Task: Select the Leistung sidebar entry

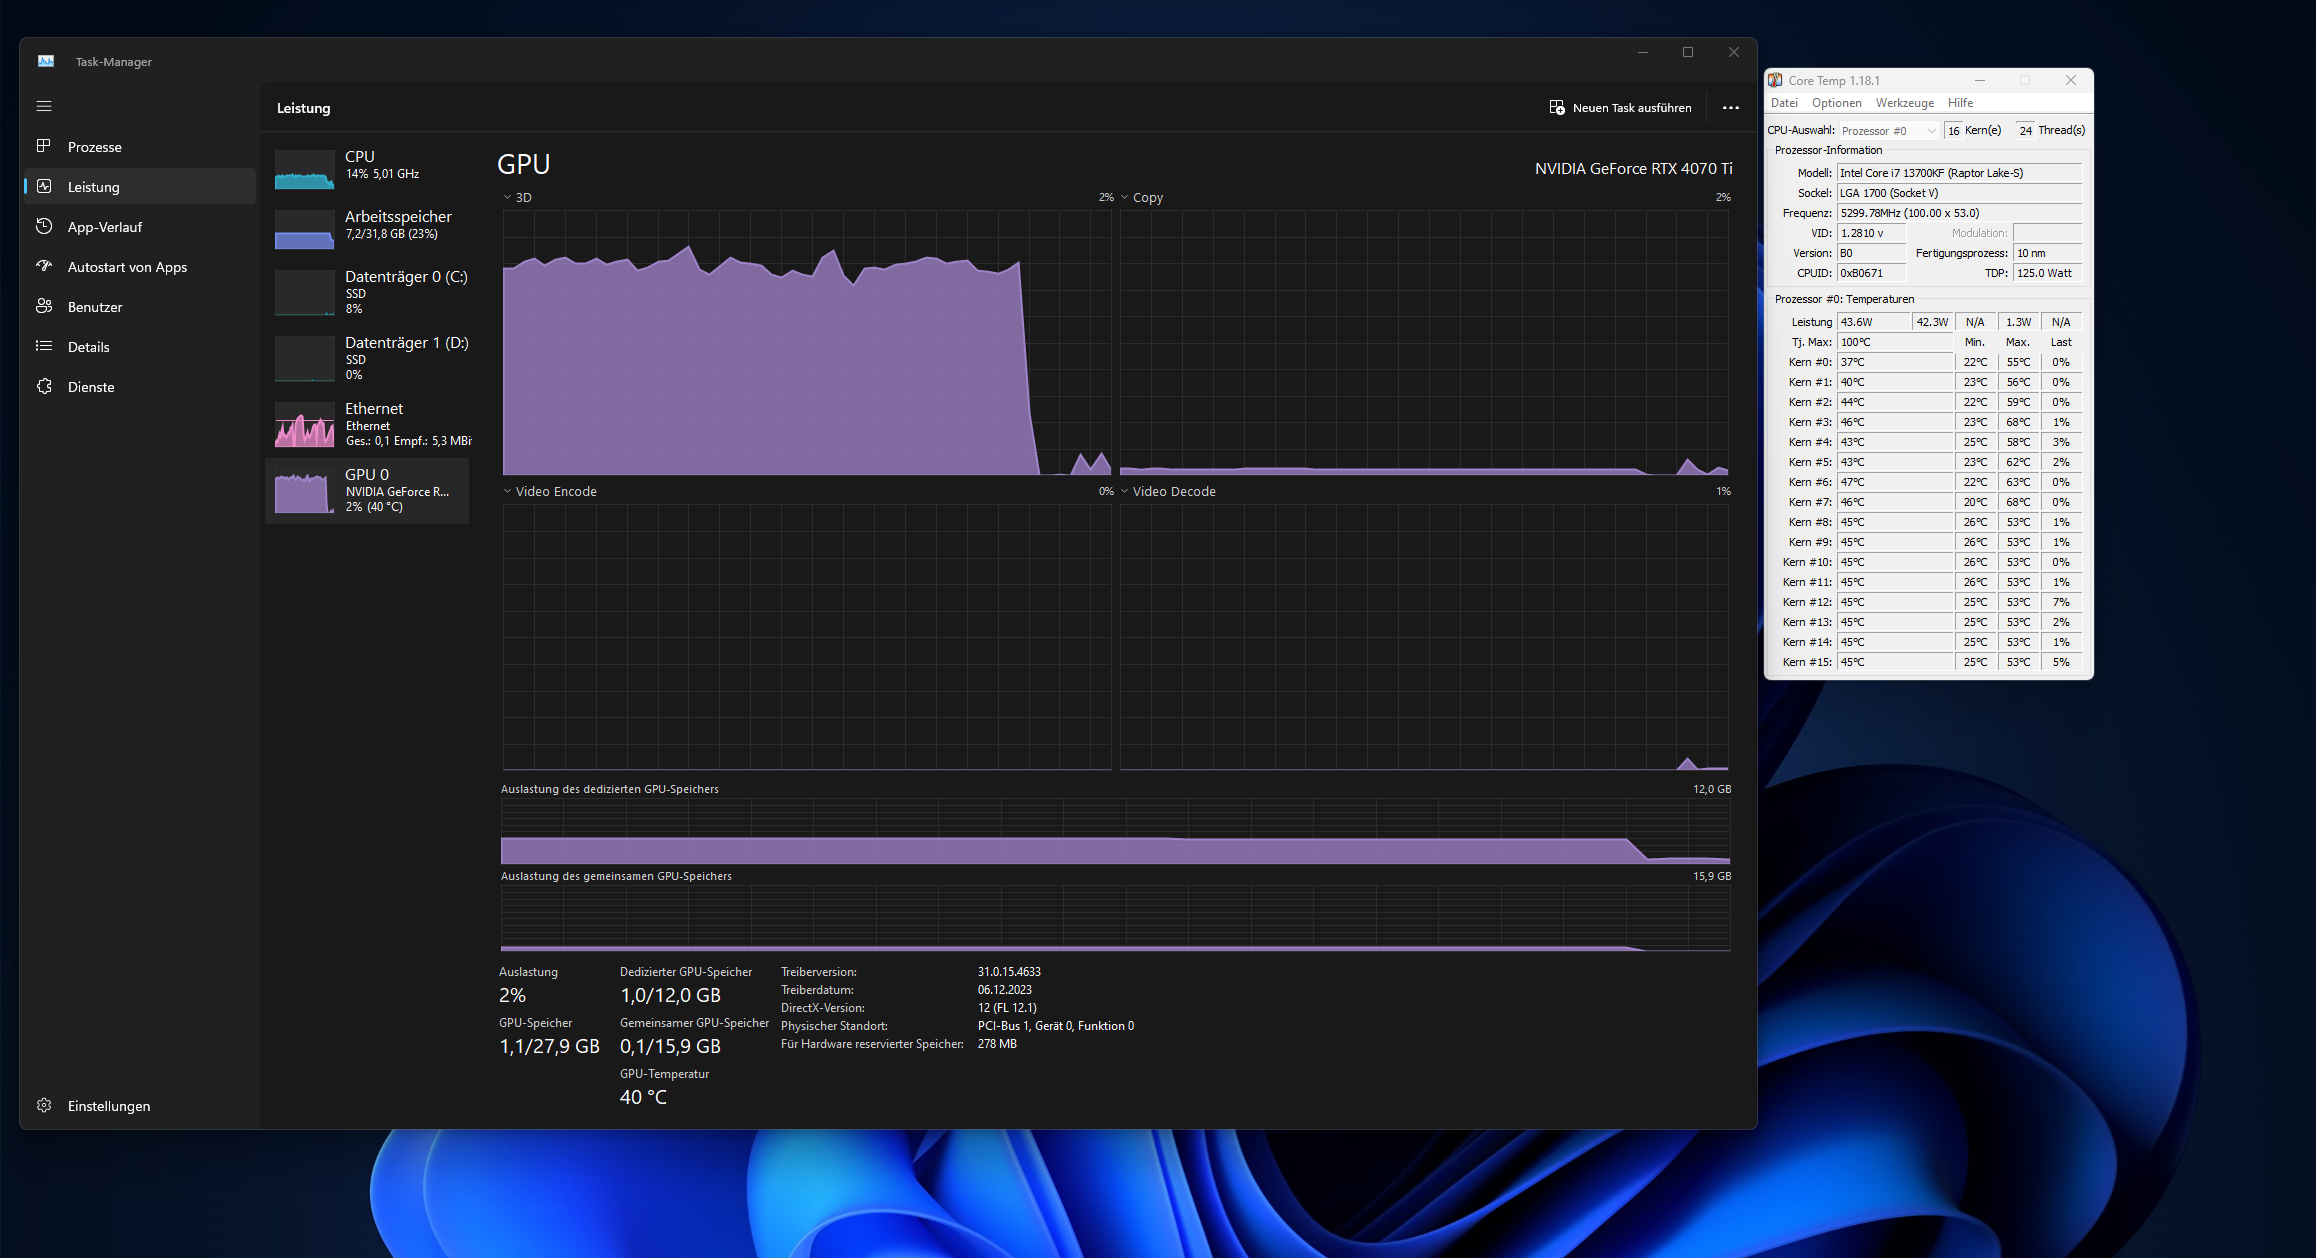Action: (140, 187)
